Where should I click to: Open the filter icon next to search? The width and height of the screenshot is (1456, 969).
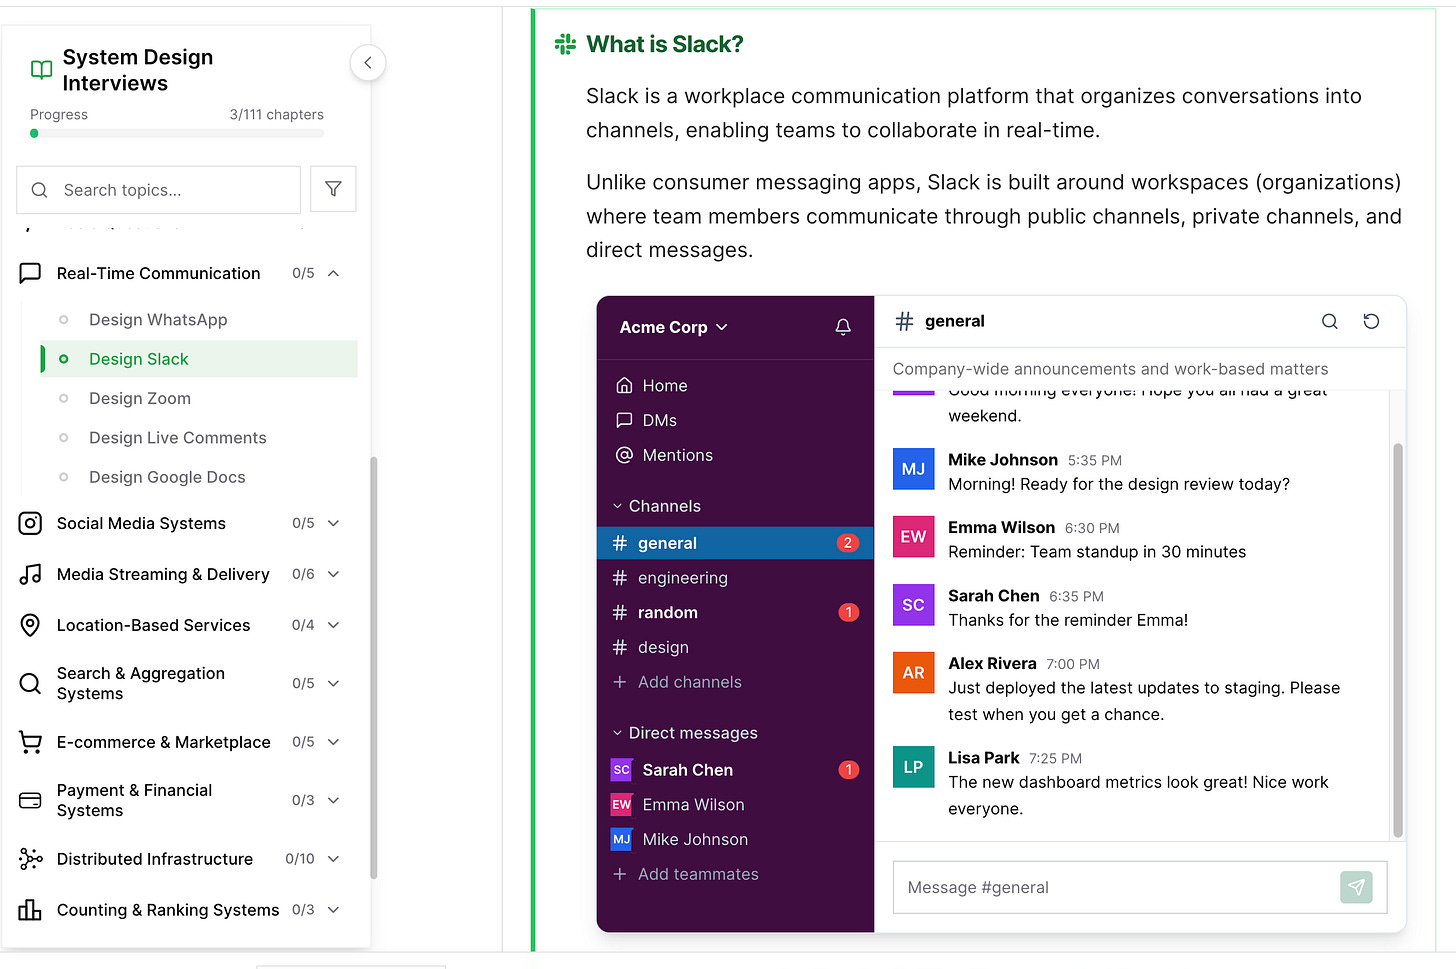pyautogui.click(x=333, y=189)
